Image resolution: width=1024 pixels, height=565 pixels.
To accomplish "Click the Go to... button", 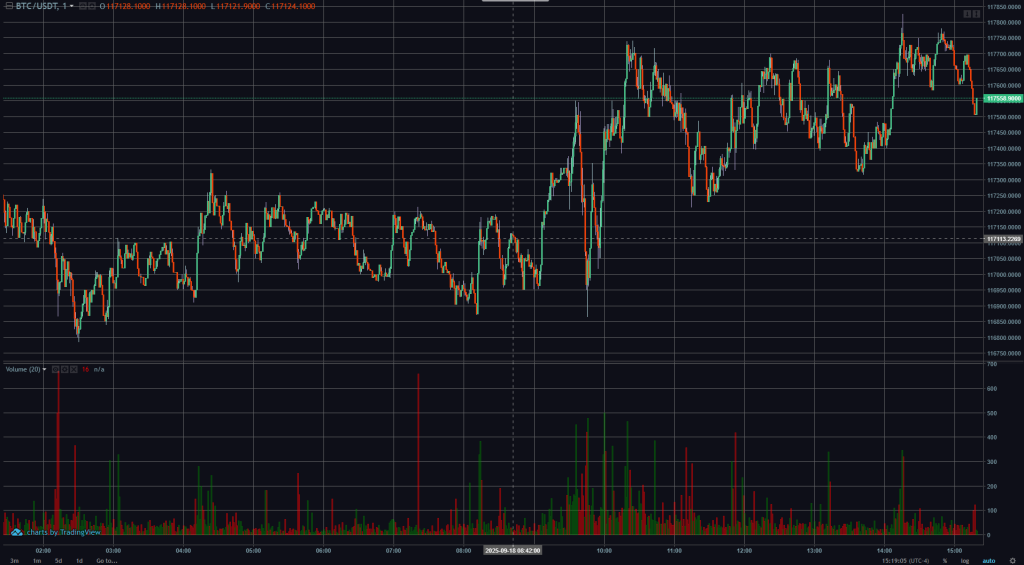I will click(x=106, y=561).
